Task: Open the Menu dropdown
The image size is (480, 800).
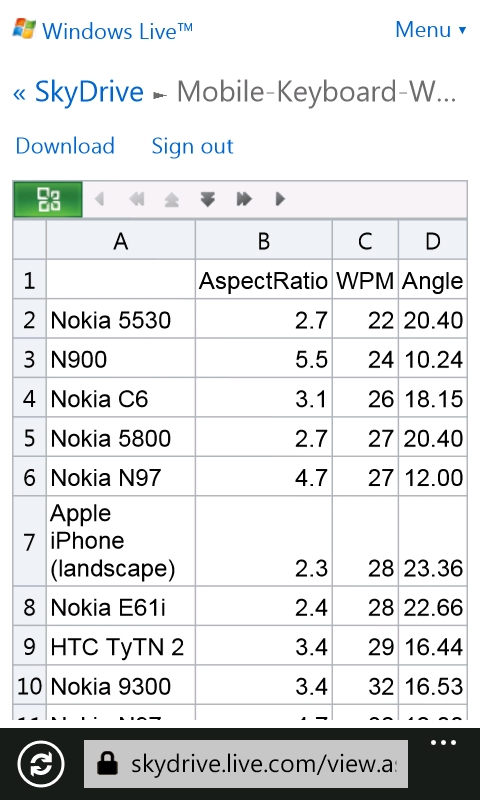Action: tap(431, 30)
